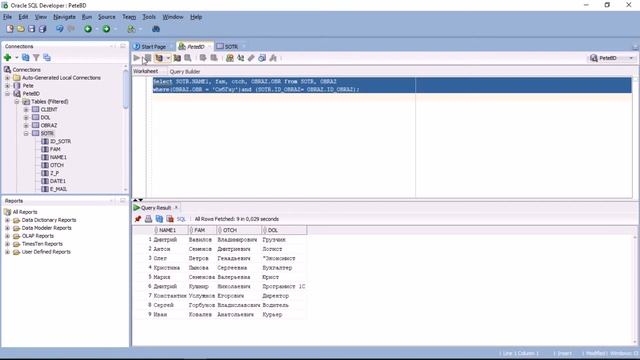
Task: Collapse the PeteBD connection node
Action: 7,93
